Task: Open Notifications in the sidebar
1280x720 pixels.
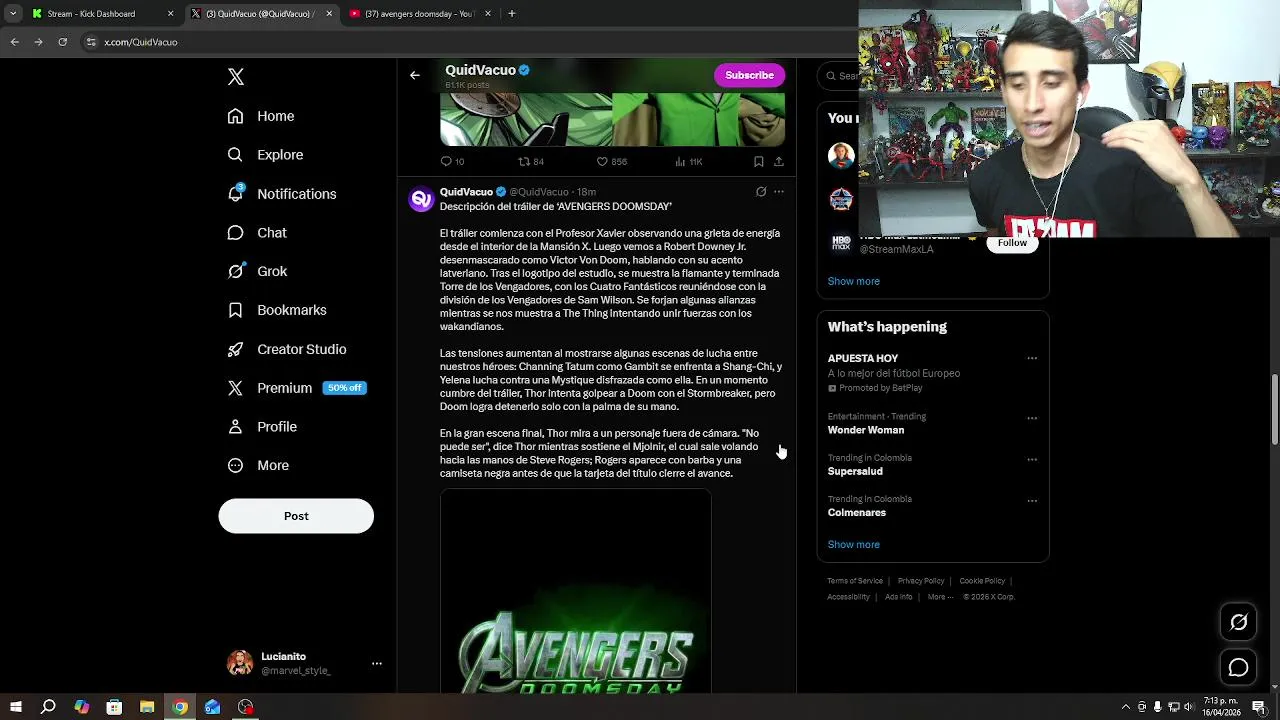Action: [x=282, y=194]
